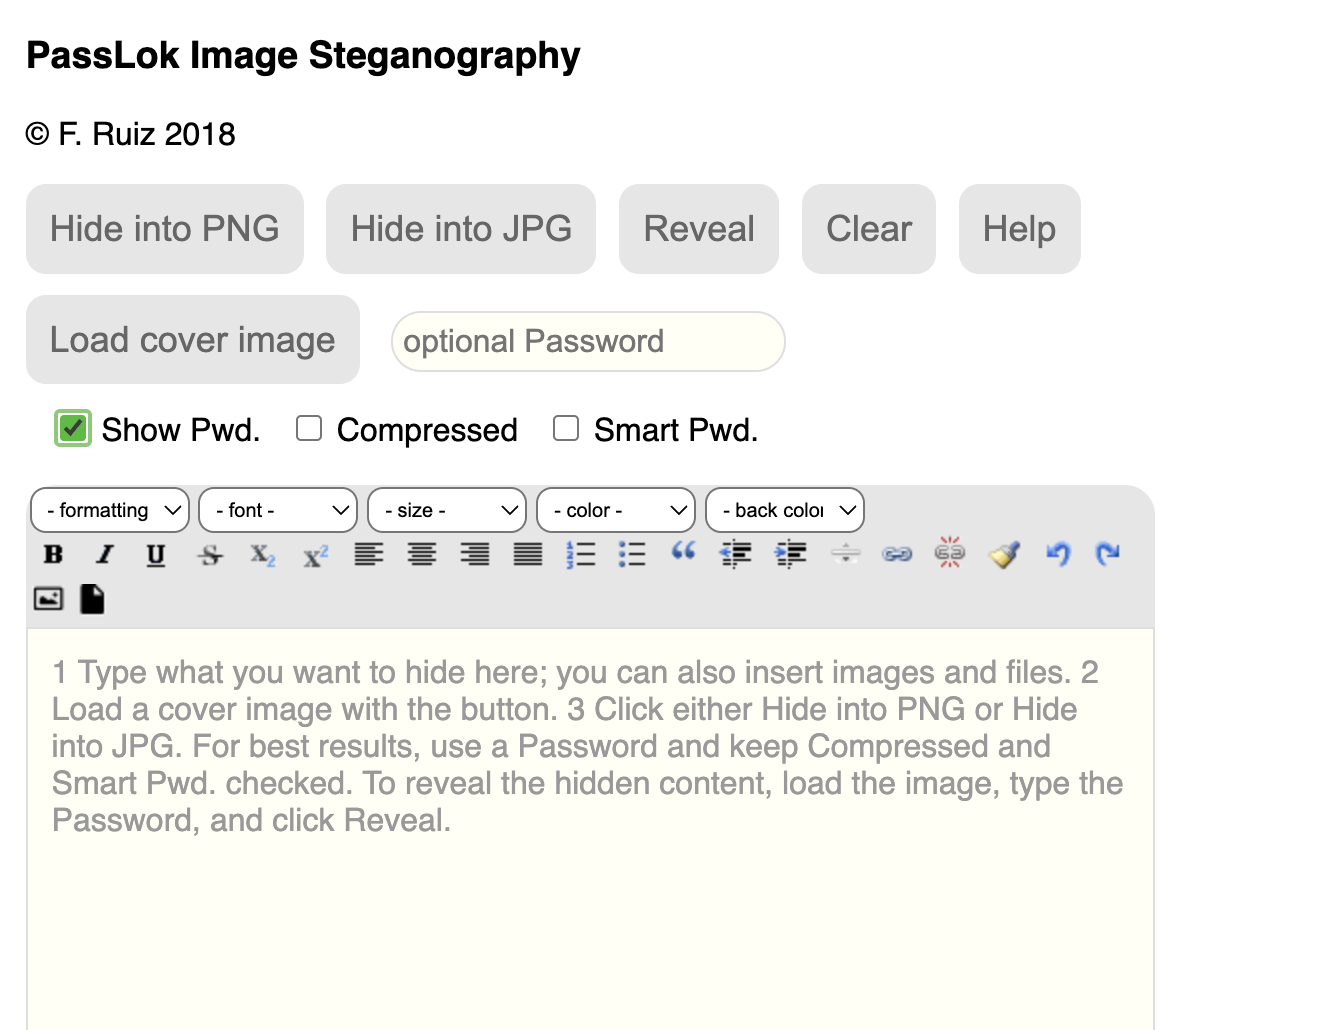Screen dimensions: 1344x1030
Task: Insert a horizontal rule
Action: [x=845, y=554]
